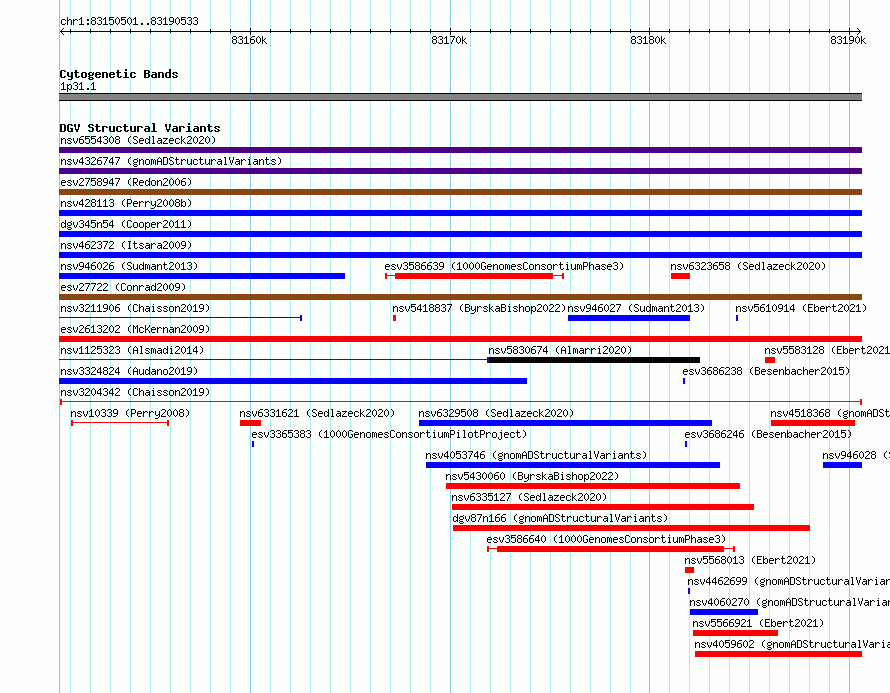Click the nsv4053746 gnomADStructuralVariants blue bar

click(x=573, y=465)
